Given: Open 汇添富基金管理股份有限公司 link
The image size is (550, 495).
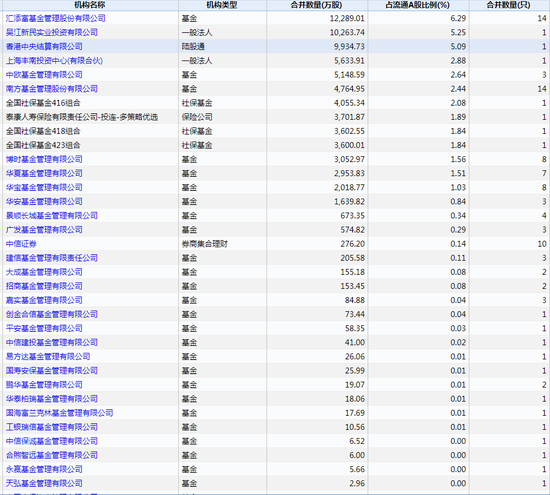Looking at the screenshot, I should tap(55, 18).
